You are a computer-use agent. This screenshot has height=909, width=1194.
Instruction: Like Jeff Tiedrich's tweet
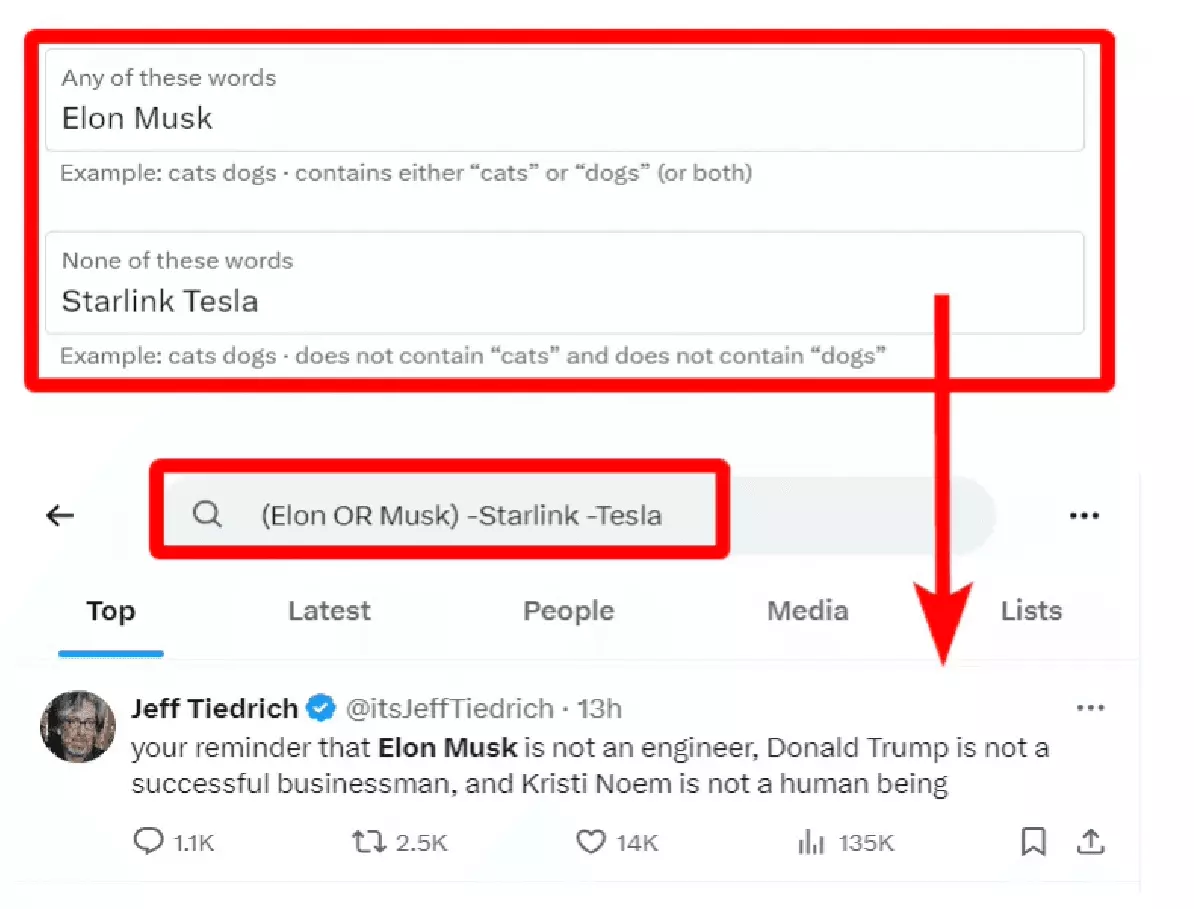coord(591,842)
